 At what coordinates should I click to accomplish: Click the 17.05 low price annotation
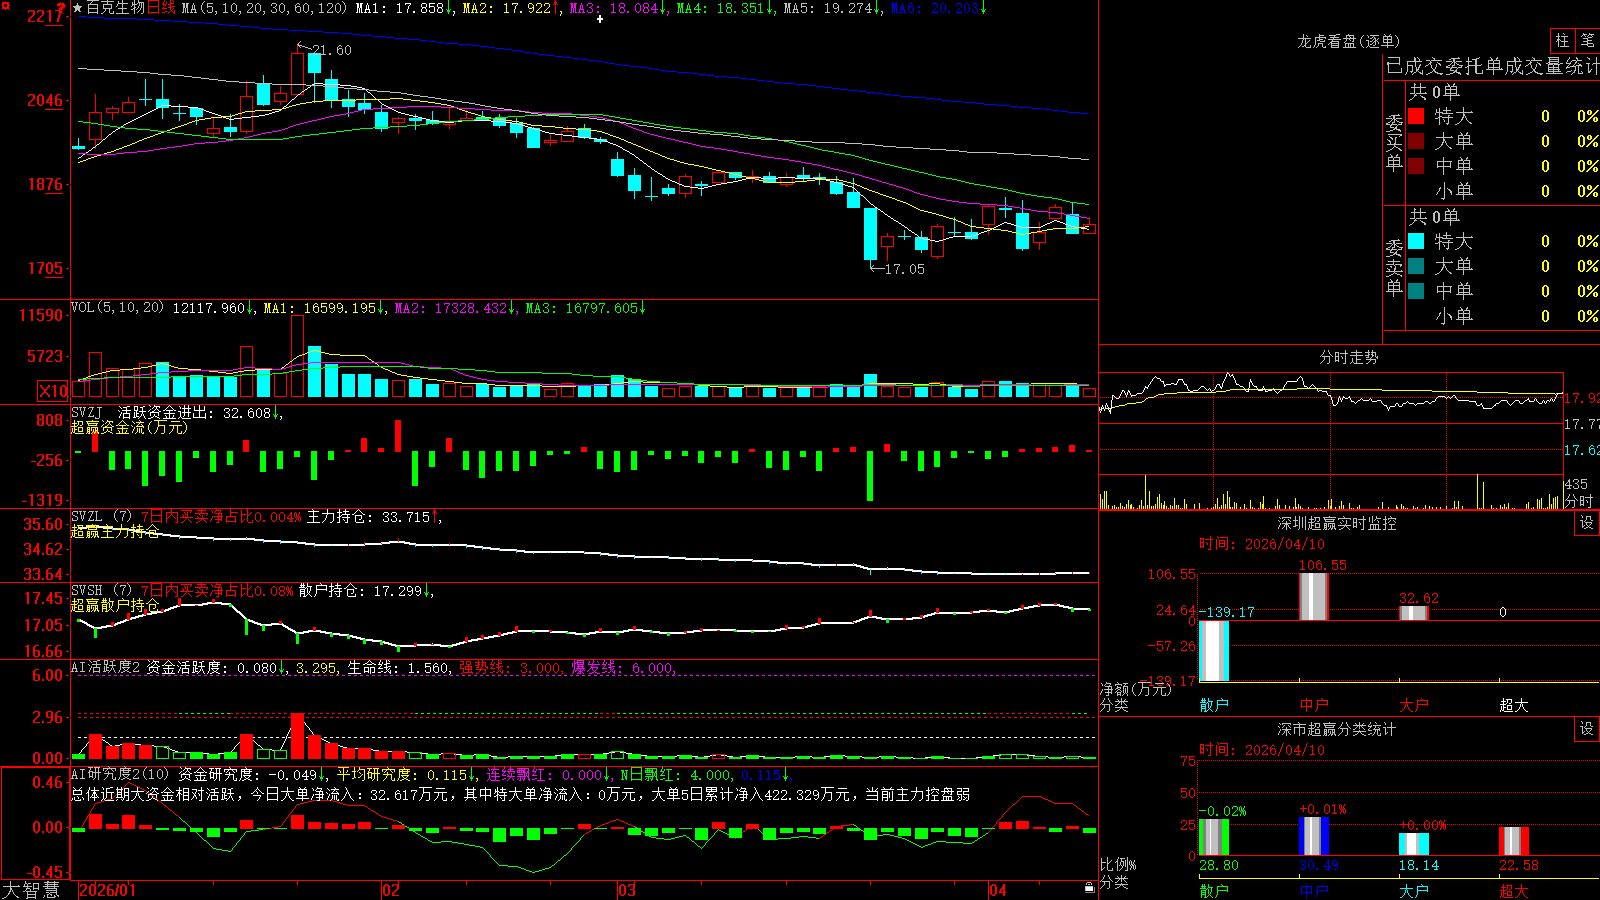tap(905, 269)
